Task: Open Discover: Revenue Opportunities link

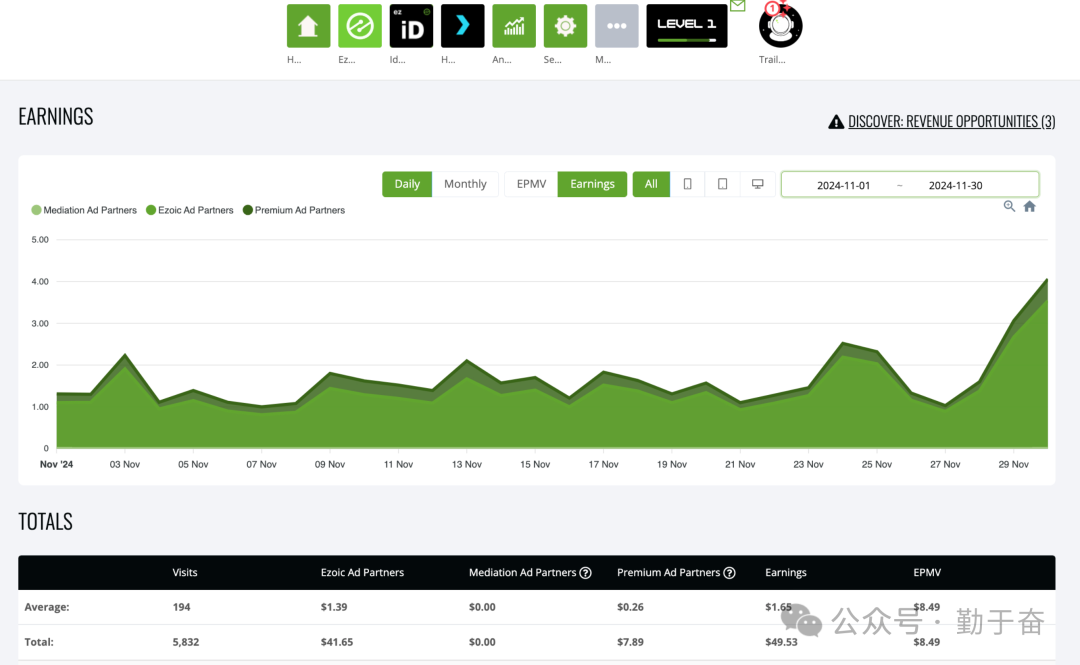Action: click(x=950, y=122)
